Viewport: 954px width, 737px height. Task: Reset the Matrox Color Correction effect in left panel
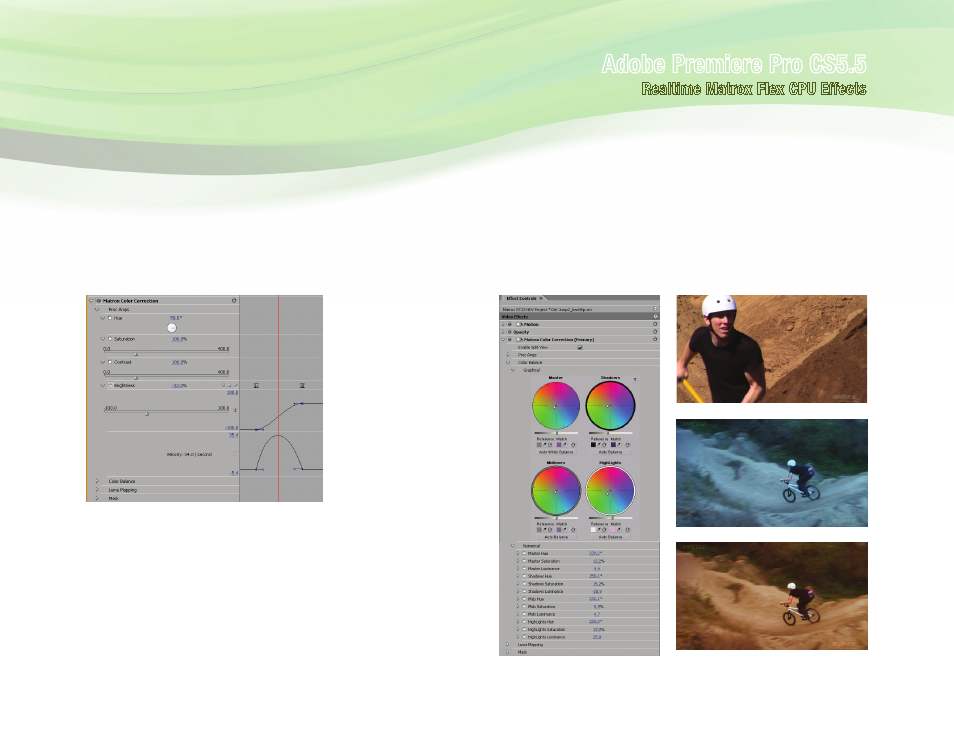[234, 301]
